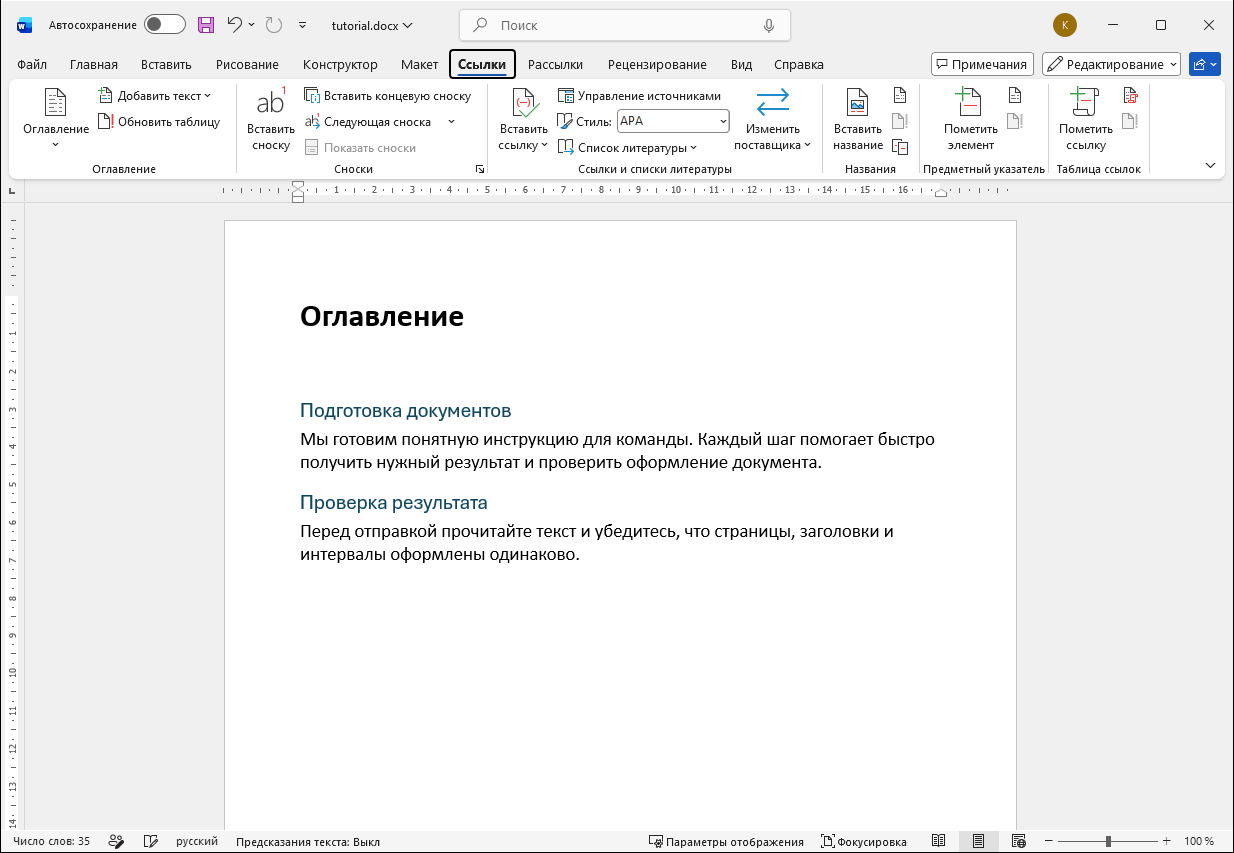Open the Стиль APA combo box
This screenshot has height=853, width=1234.
[x=673, y=122]
